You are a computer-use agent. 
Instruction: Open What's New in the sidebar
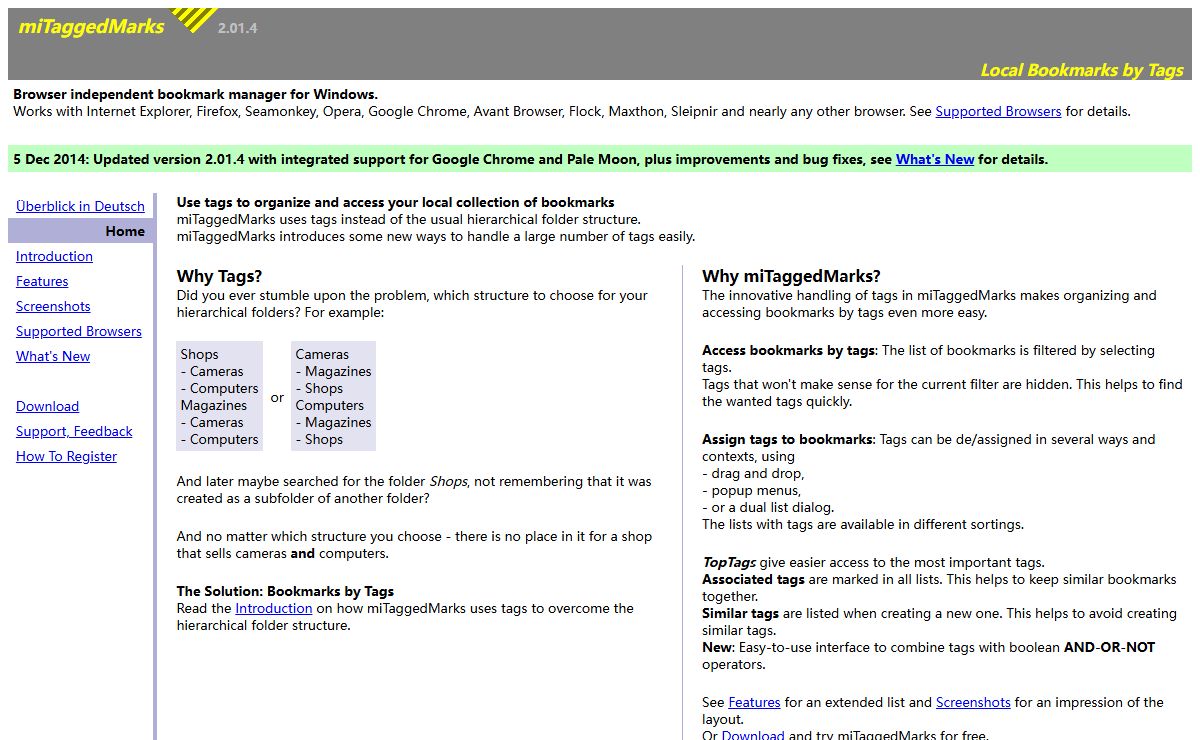(53, 356)
